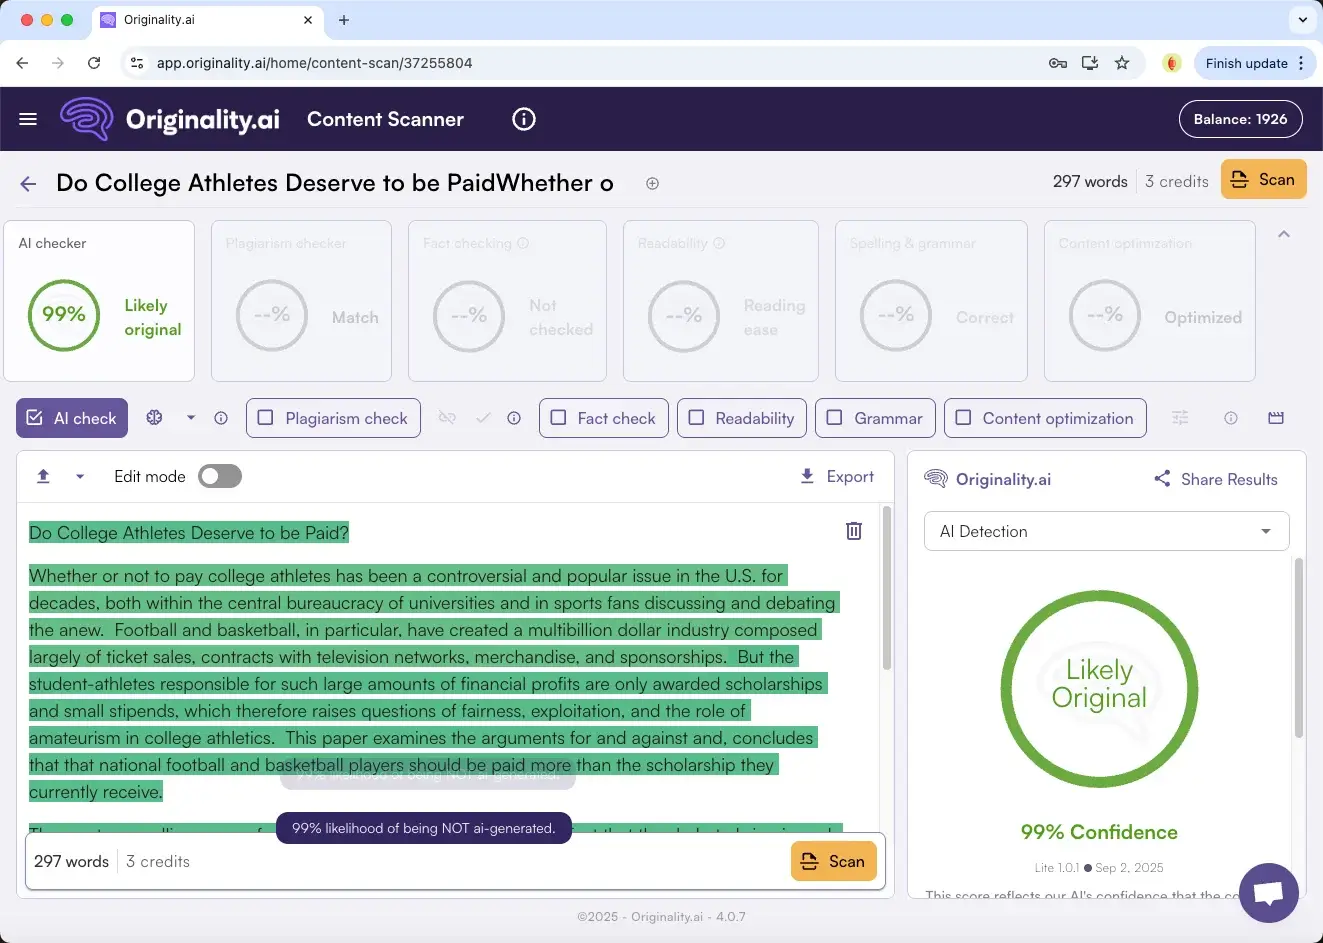This screenshot has width=1323, height=943.
Task: Click the highlighted essay heading text
Action: tap(189, 532)
